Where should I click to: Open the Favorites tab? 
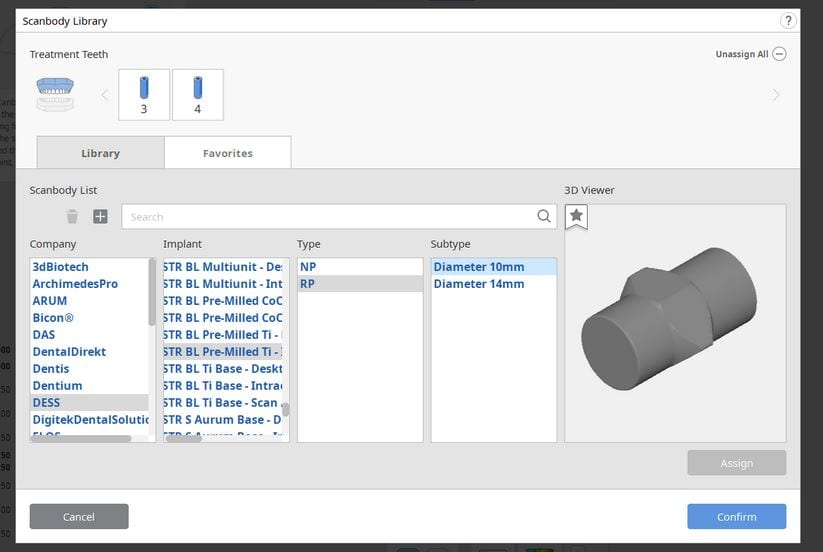[x=227, y=153]
